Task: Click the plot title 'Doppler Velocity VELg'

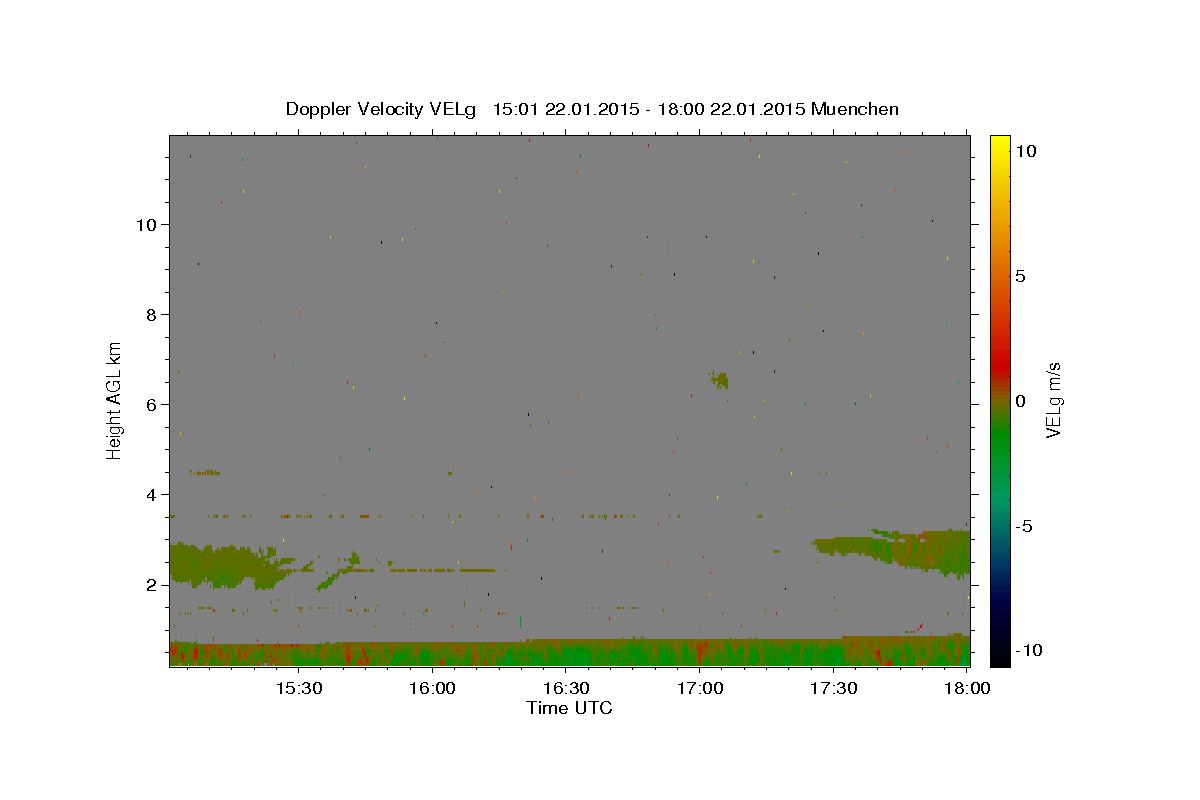Action: pyautogui.click(x=381, y=109)
